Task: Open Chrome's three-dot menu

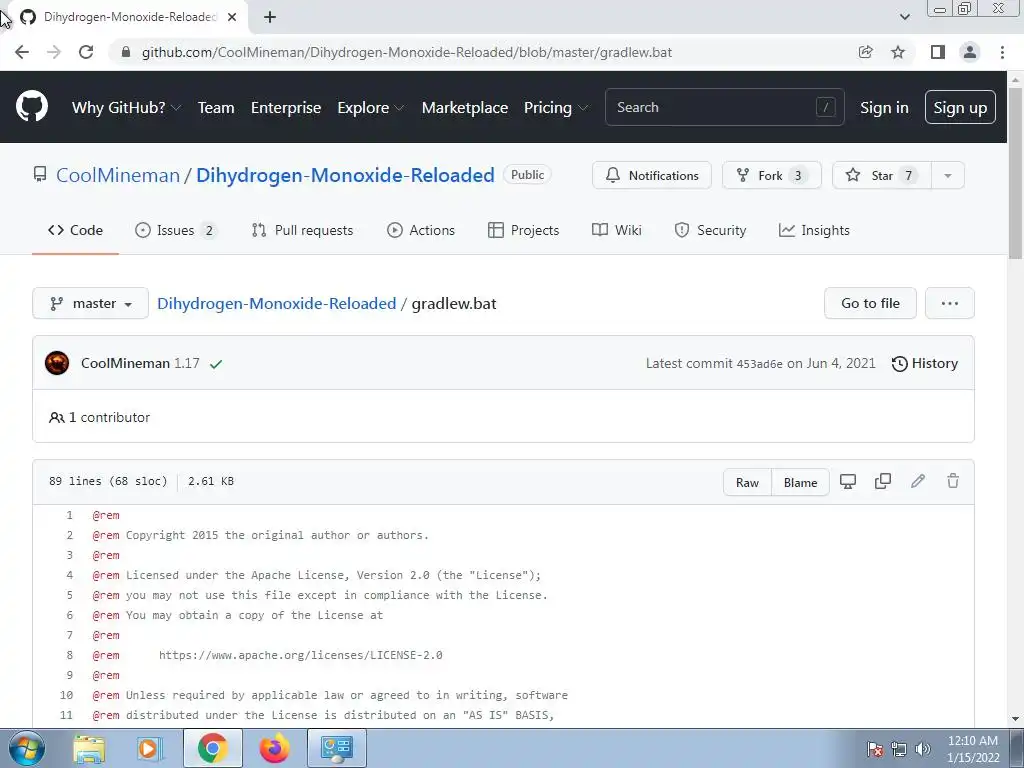Action: point(1002,52)
